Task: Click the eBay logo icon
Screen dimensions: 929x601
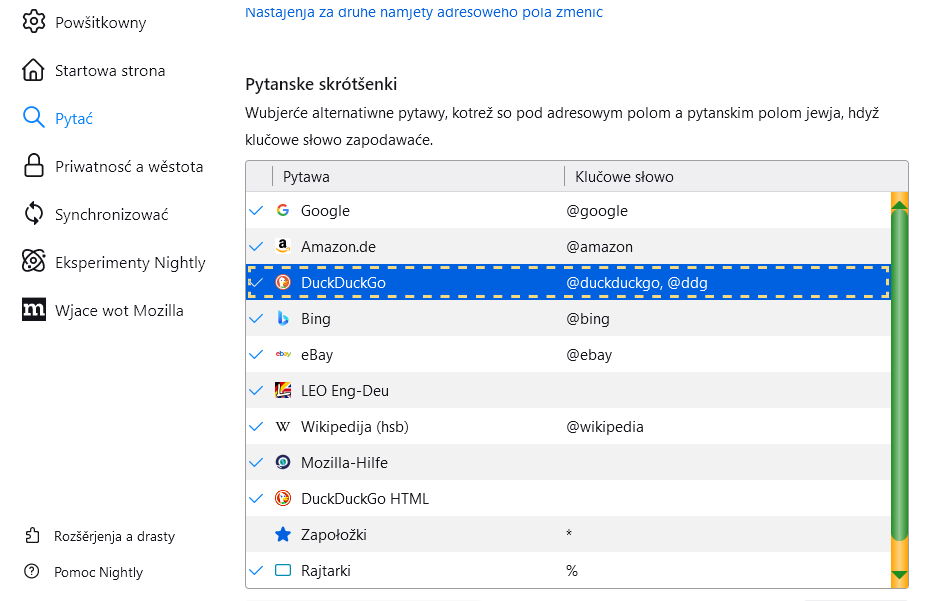Action: pyautogui.click(x=283, y=355)
